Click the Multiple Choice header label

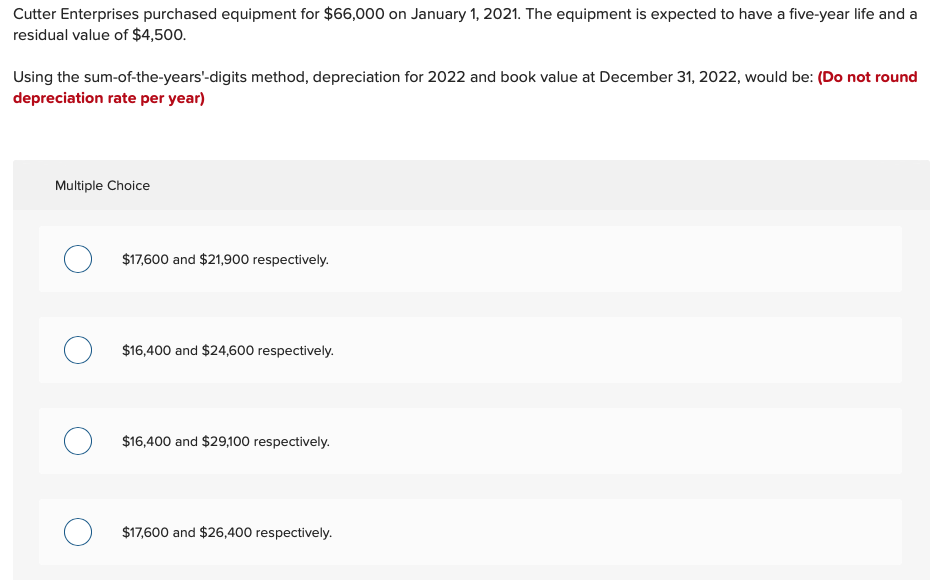(x=103, y=186)
